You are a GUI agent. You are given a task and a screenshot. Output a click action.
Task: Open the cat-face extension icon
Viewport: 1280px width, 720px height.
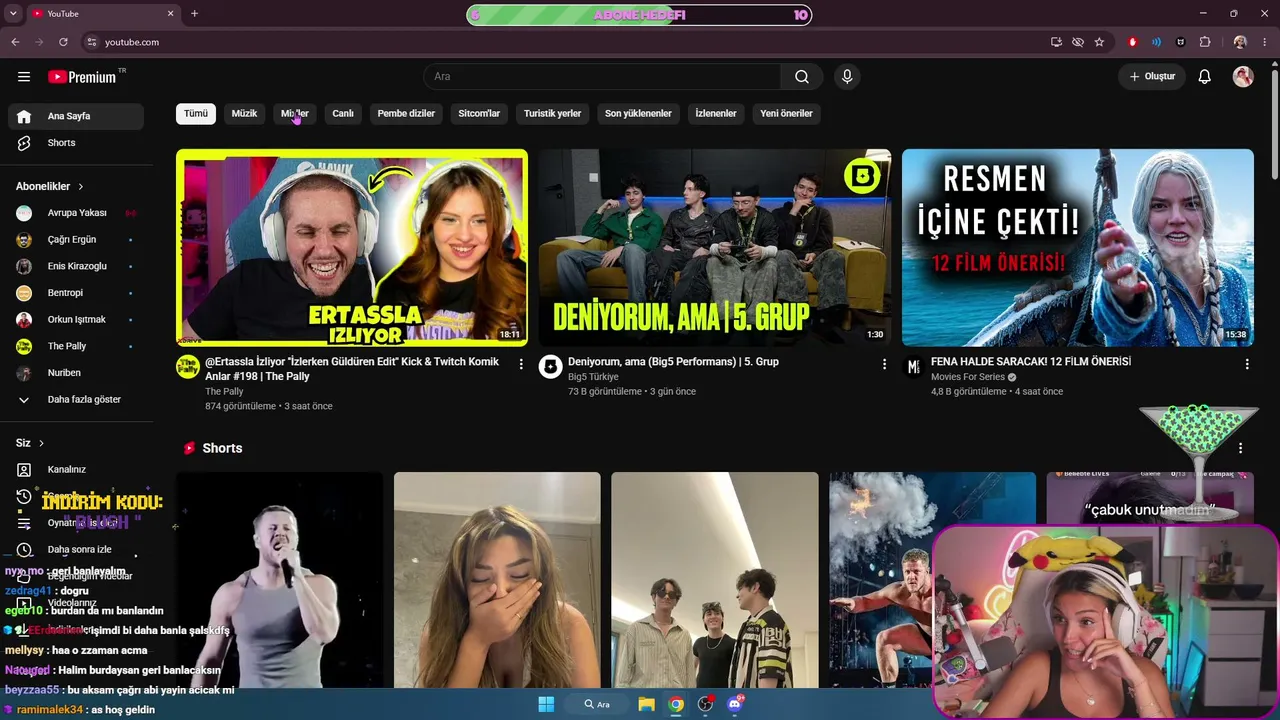pyautogui.click(x=1181, y=42)
